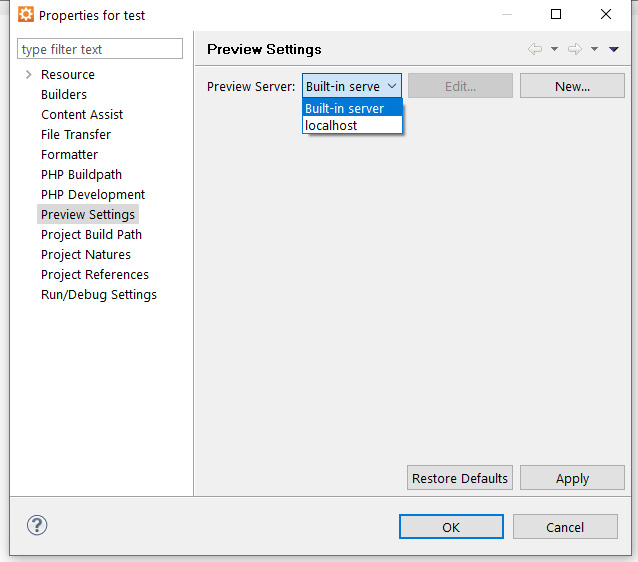Open the view menu triangle icon
Screen dimensions: 638x562
(x=614, y=49)
